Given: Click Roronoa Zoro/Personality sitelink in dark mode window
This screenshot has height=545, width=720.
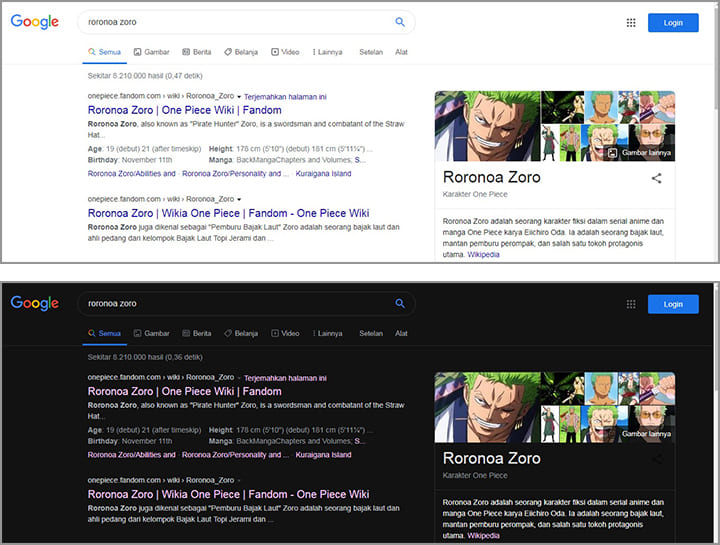Looking at the screenshot, I should tap(235, 455).
